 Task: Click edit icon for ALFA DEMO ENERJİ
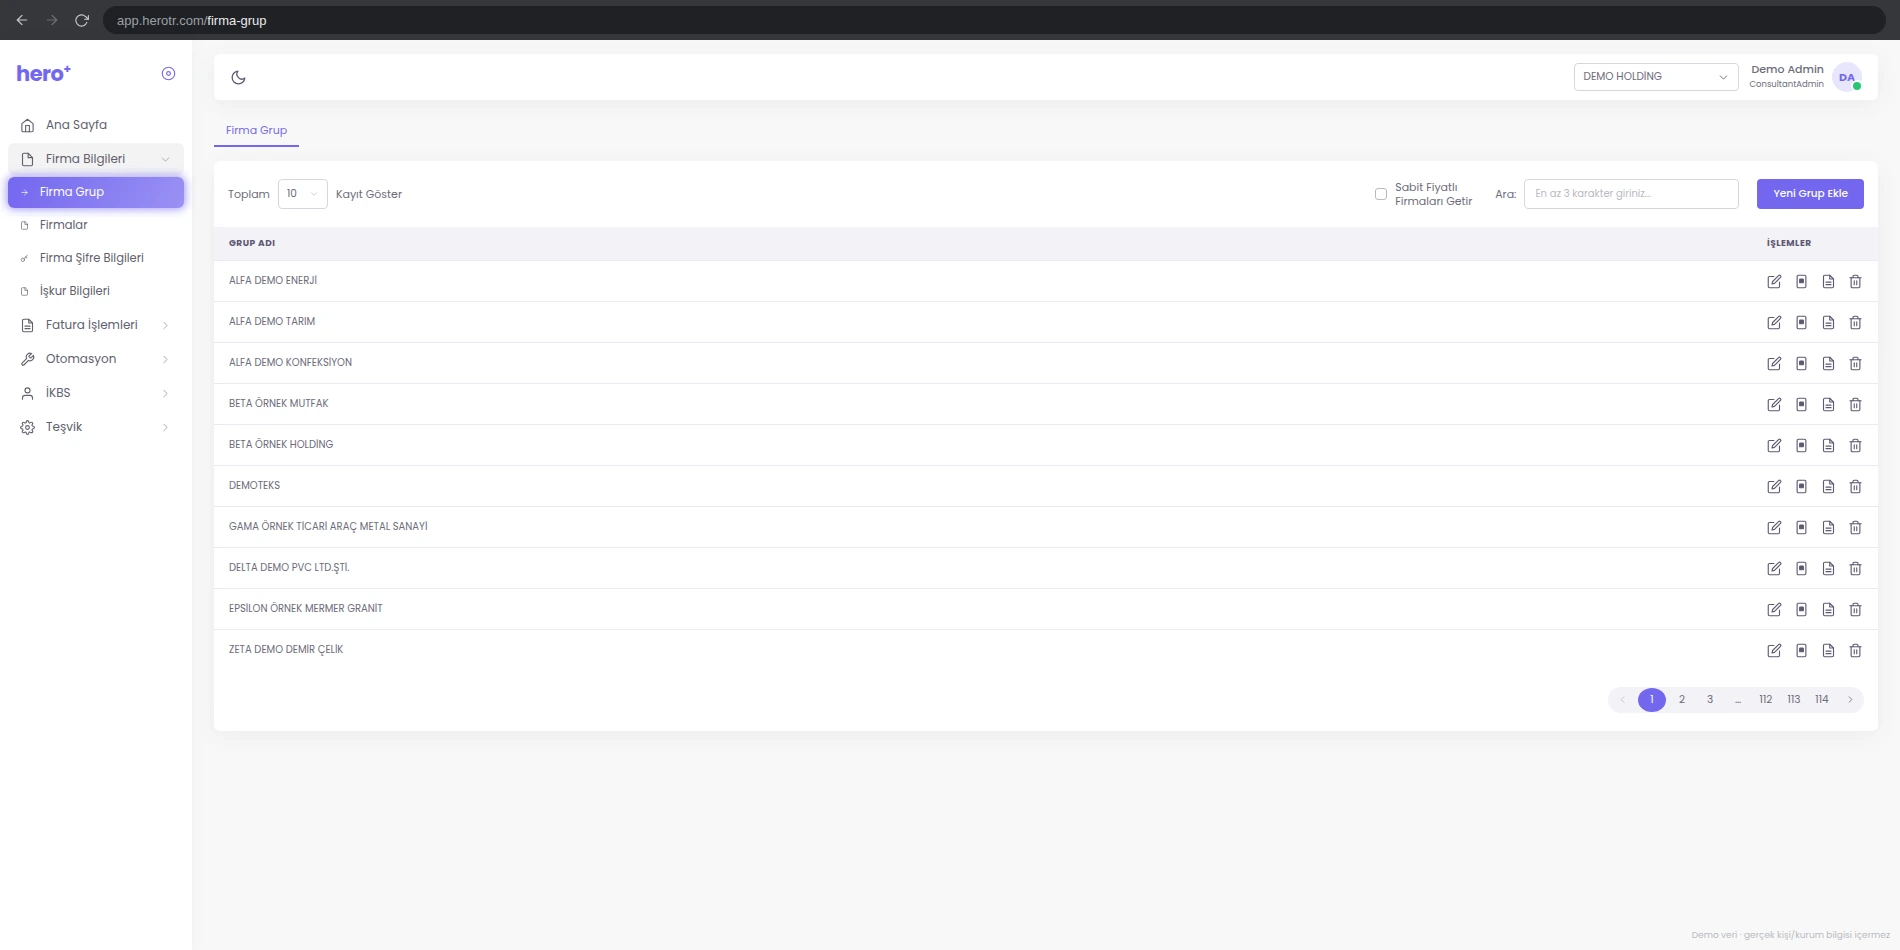tap(1774, 282)
